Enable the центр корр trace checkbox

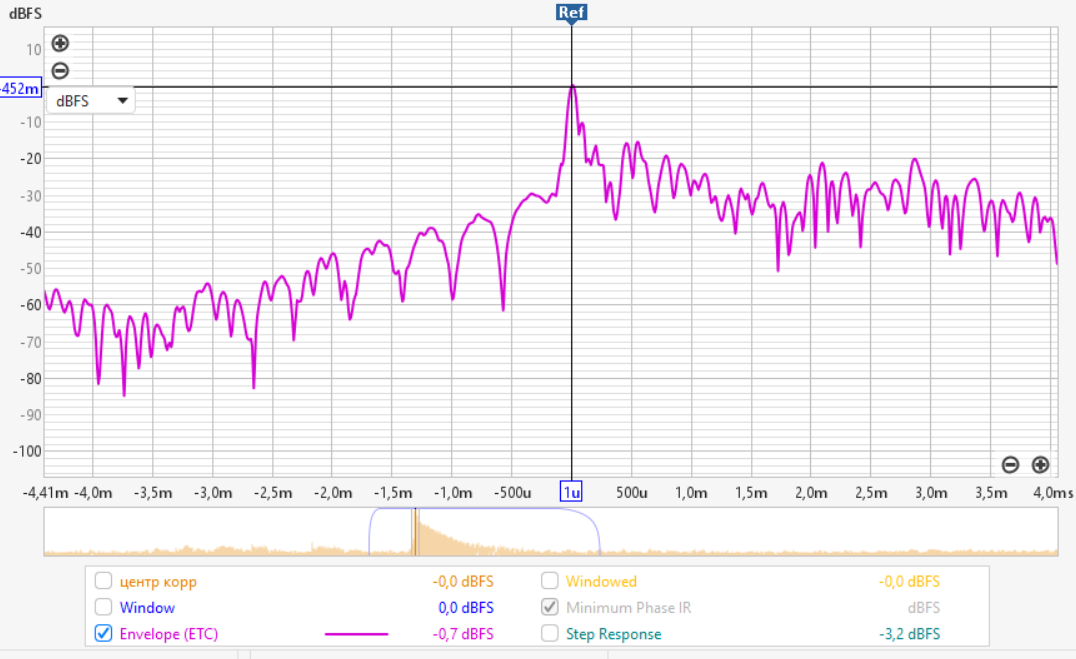pos(103,581)
